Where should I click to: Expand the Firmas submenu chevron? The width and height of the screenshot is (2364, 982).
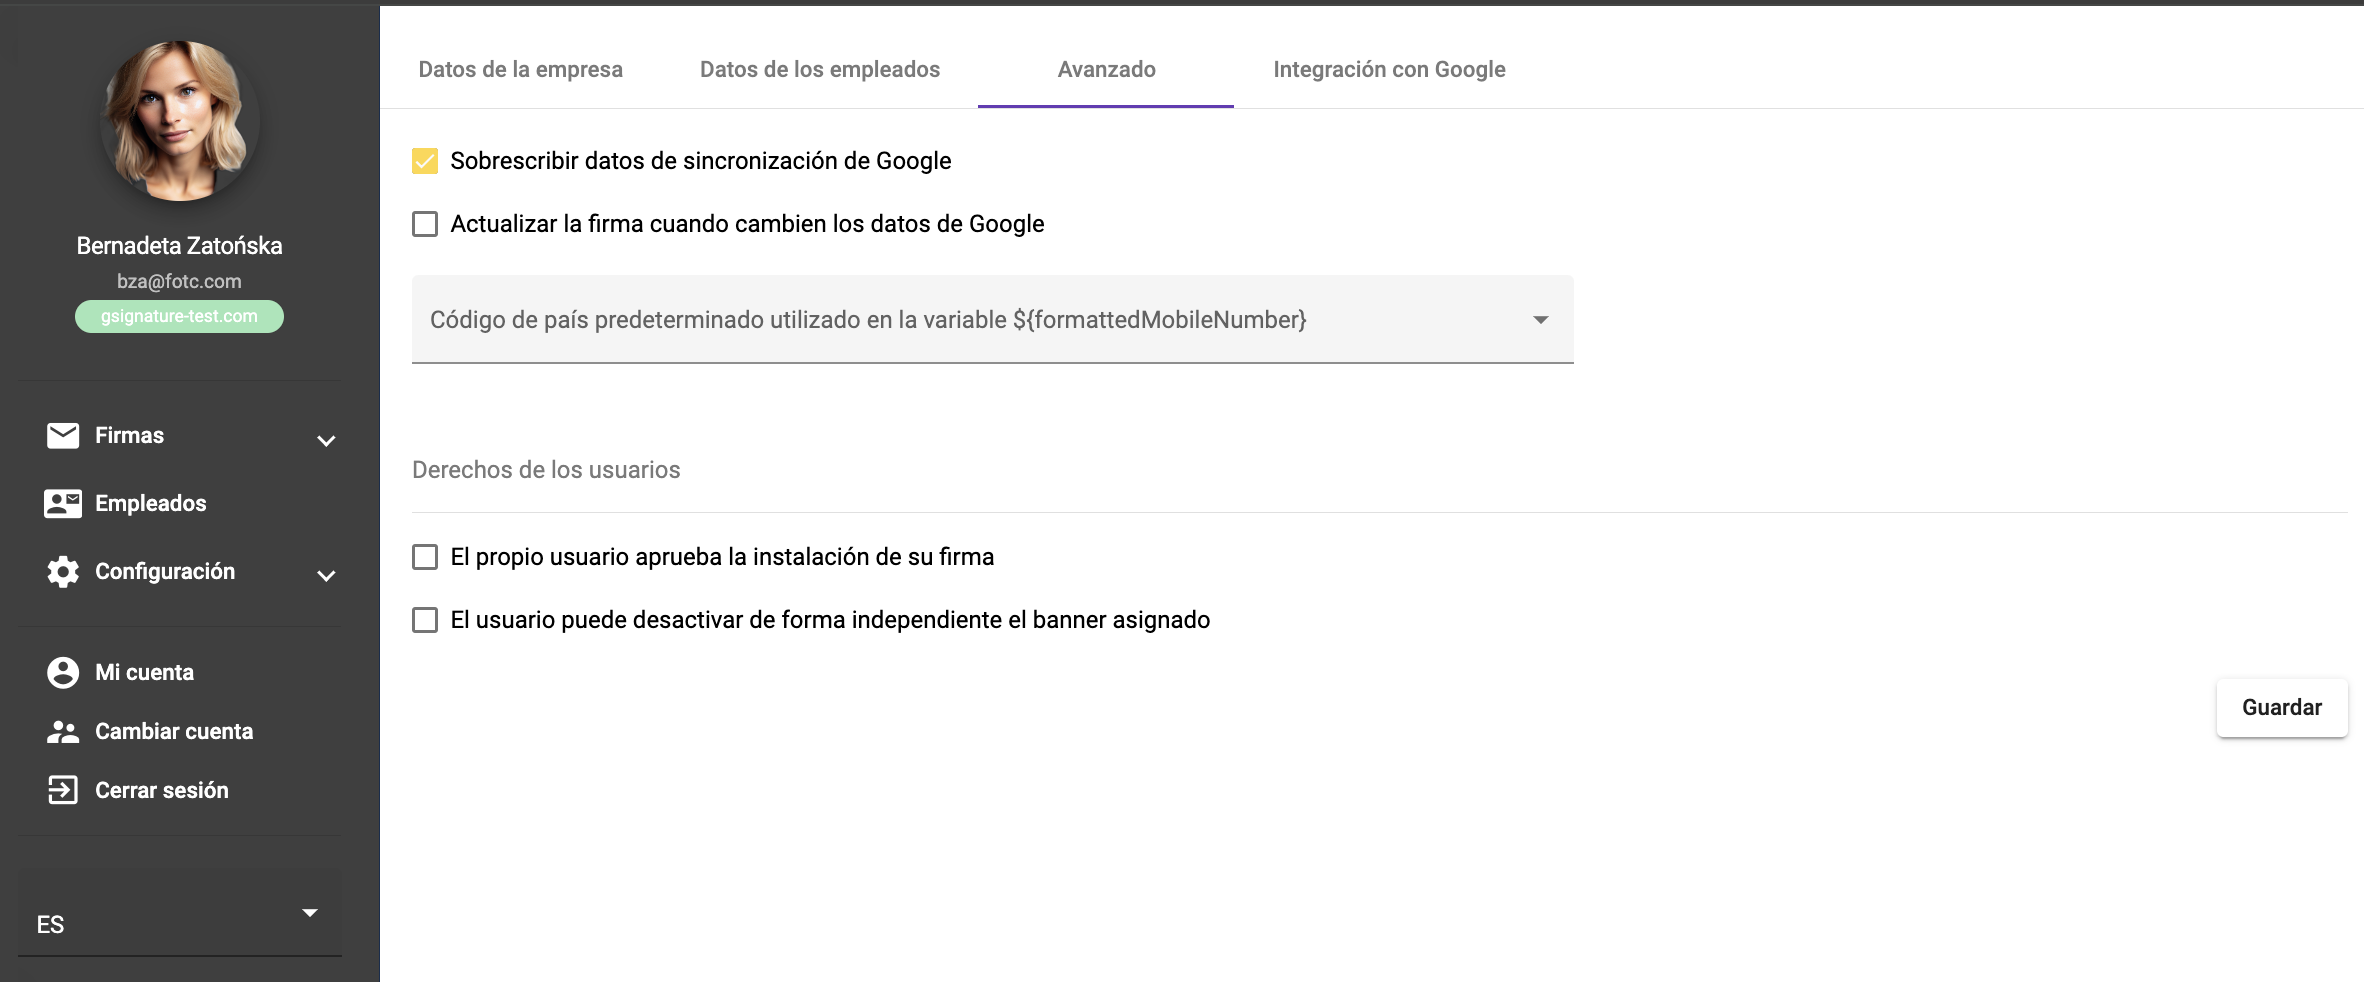pyautogui.click(x=326, y=440)
